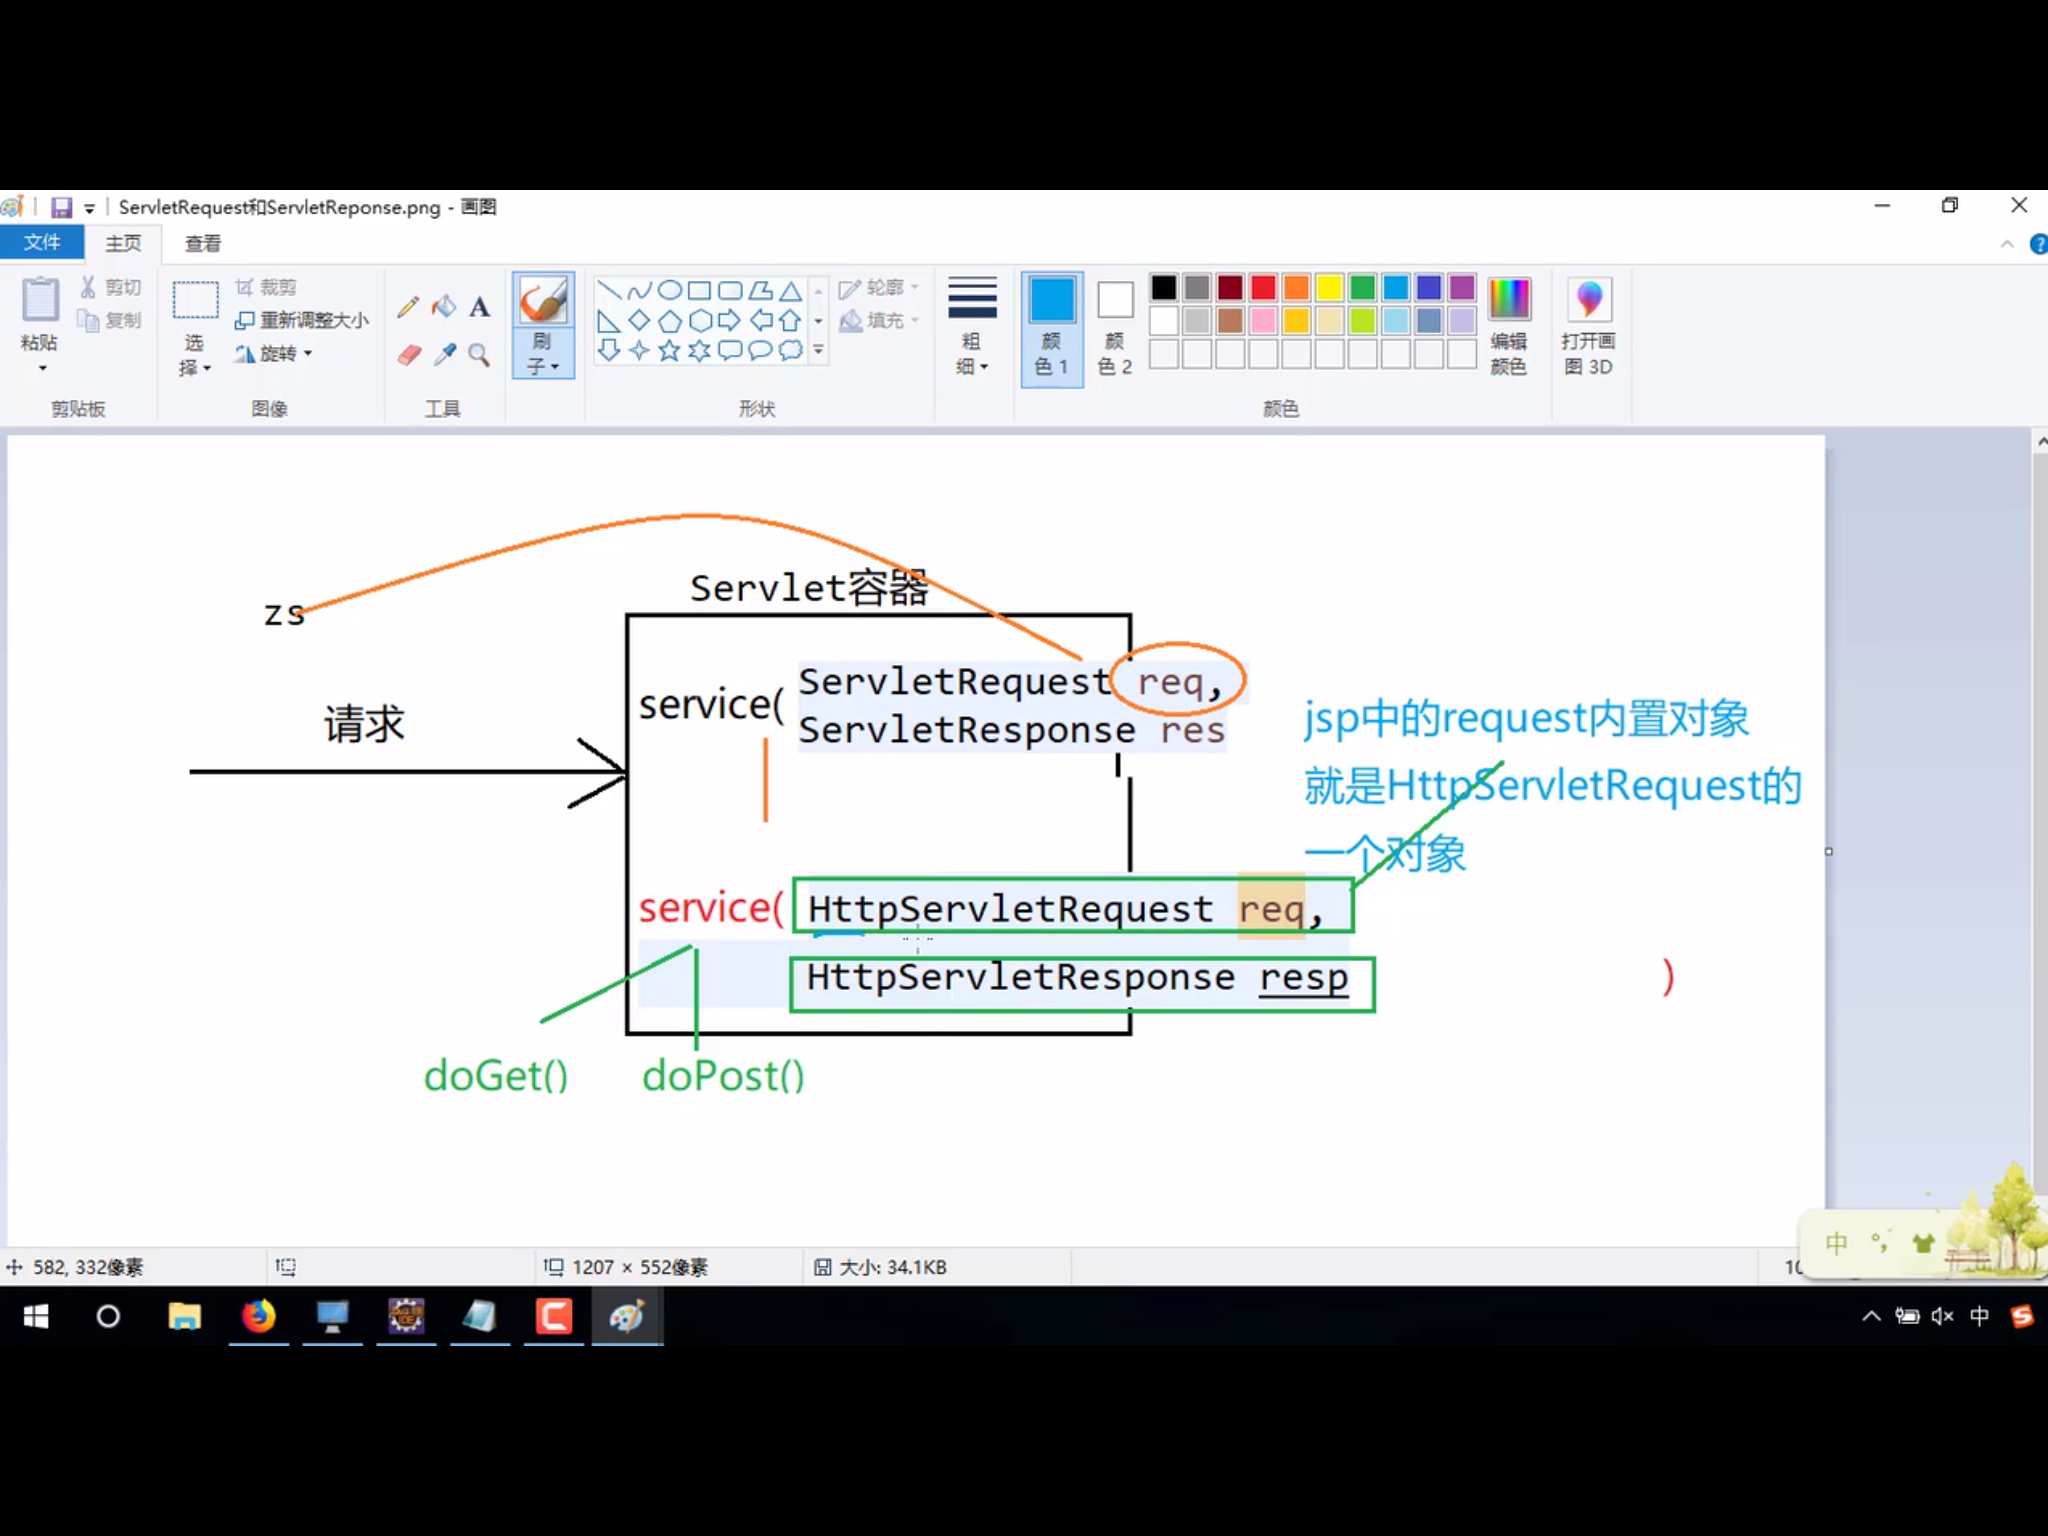The height and width of the screenshot is (1536, 2048).
Task: Choose the Rounded rectangular callout shape
Action: [731, 351]
